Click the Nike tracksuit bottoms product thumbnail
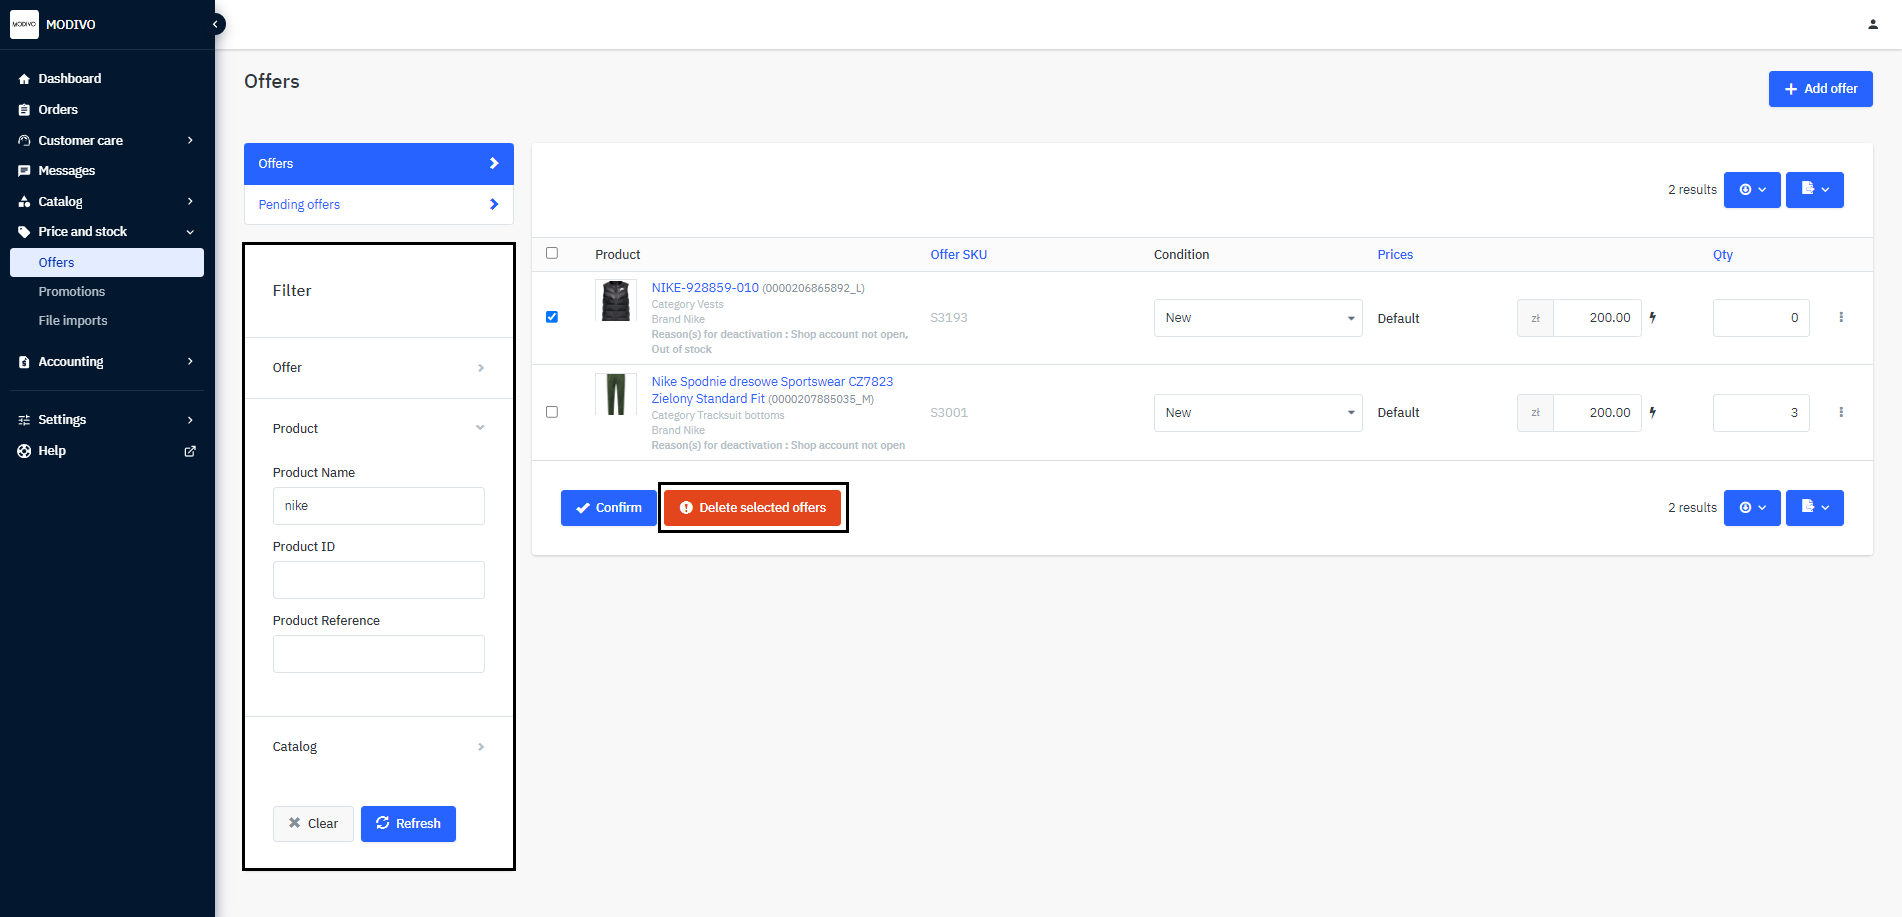1902x917 pixels. (616, 395)
